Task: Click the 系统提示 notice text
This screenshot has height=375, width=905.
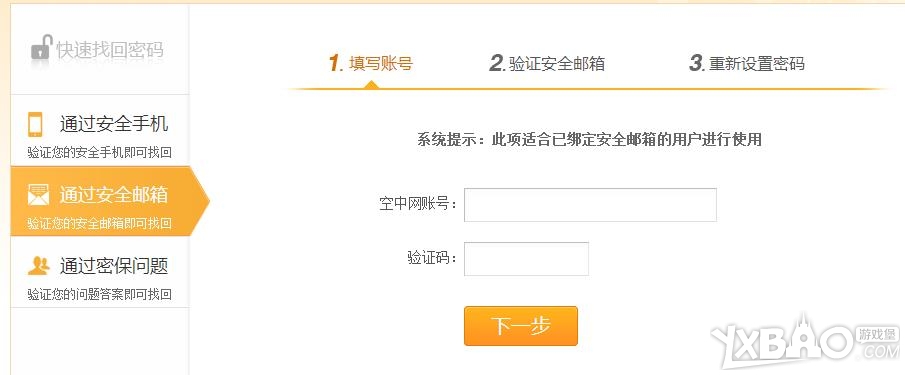Action: point(589,139)
